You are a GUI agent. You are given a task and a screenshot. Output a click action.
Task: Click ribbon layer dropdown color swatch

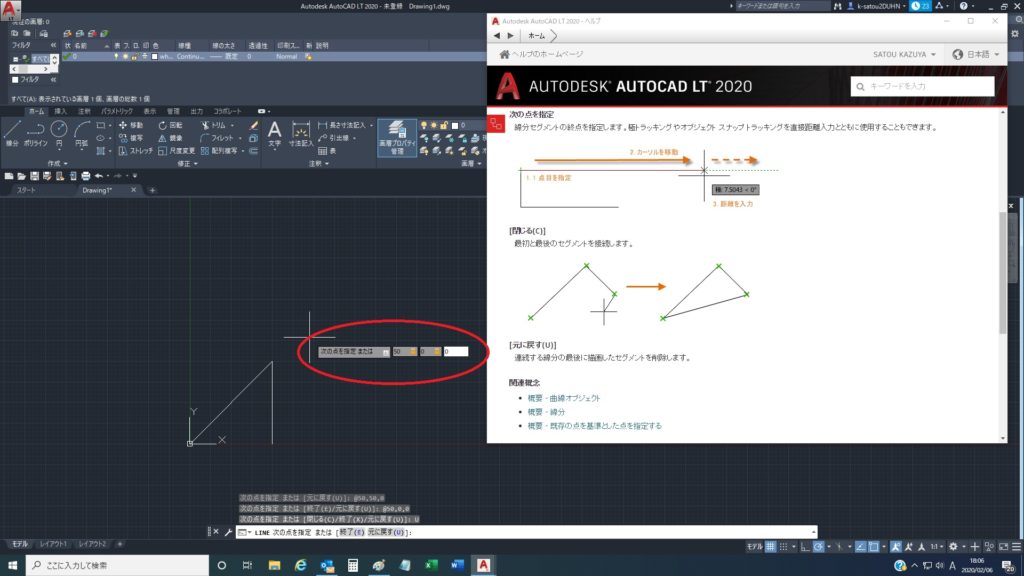[x=455, y=125]
